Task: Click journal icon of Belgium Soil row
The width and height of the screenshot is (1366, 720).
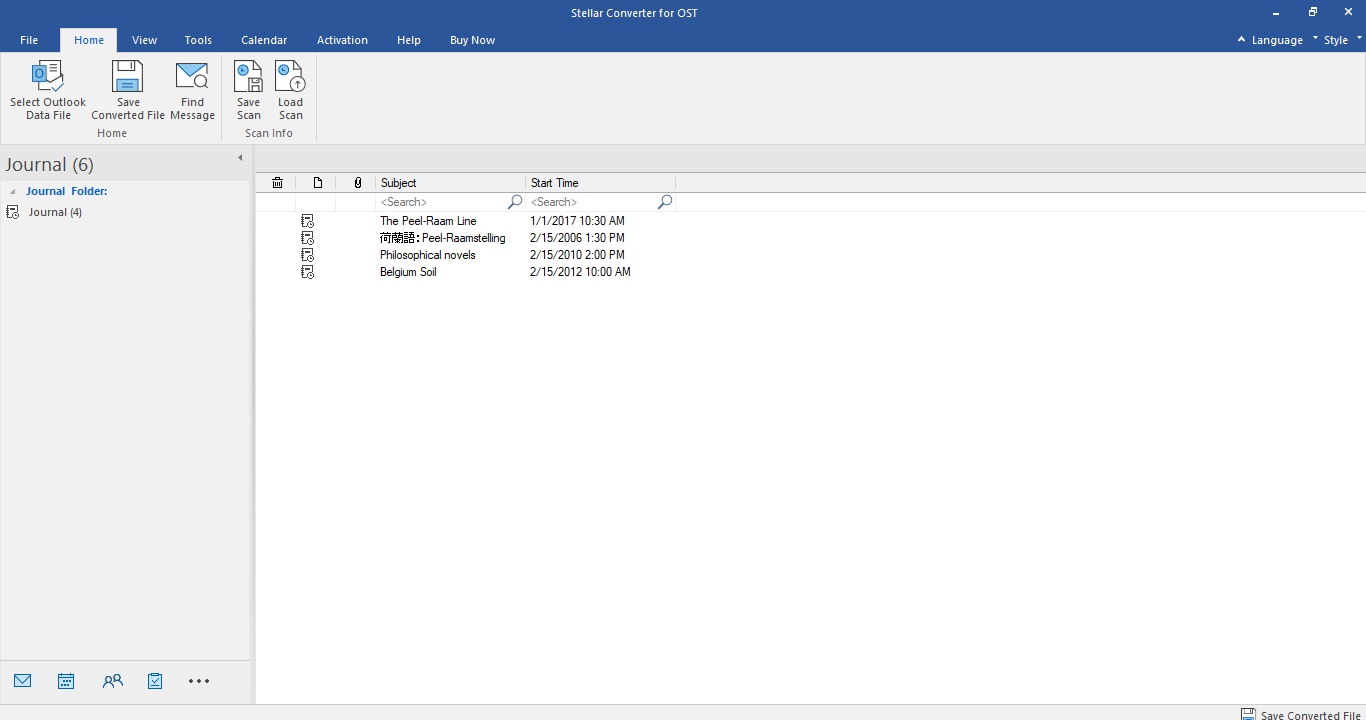Action: coord(307,272)
